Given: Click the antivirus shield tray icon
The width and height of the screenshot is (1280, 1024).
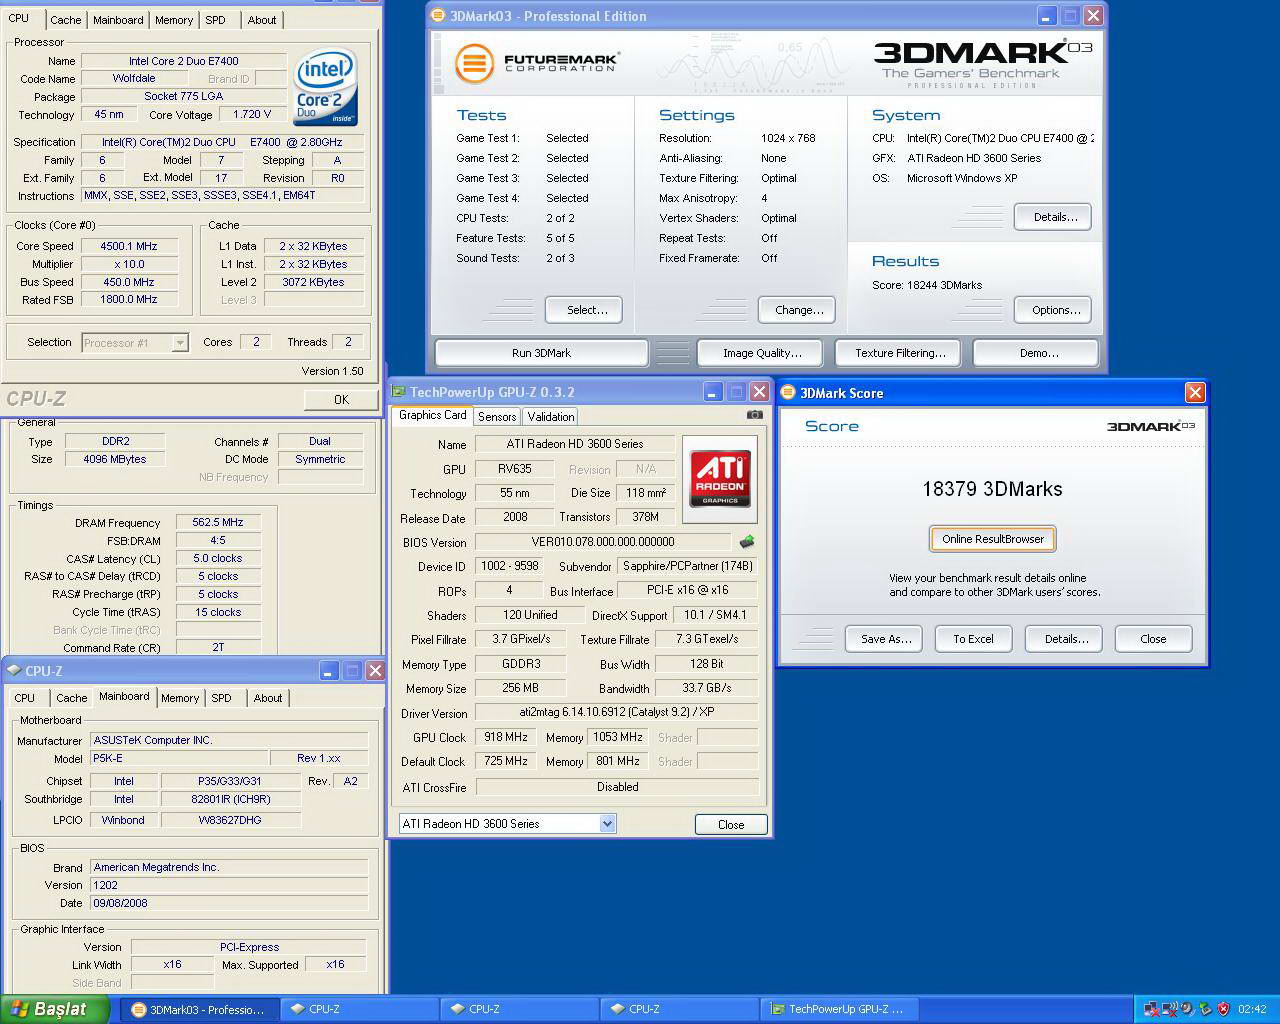Looking at the screenshot, I should click(1223, 1009).
